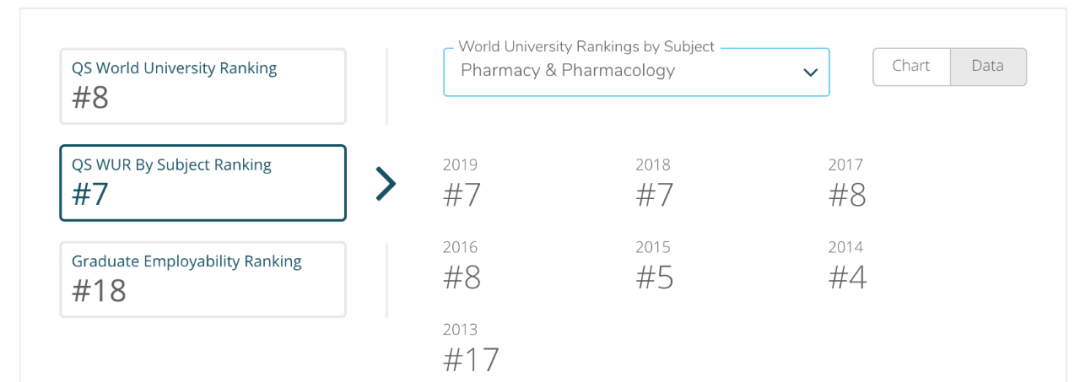Open the subject dropdown caret arrow
1080x382 pixels.
[810, 72]
